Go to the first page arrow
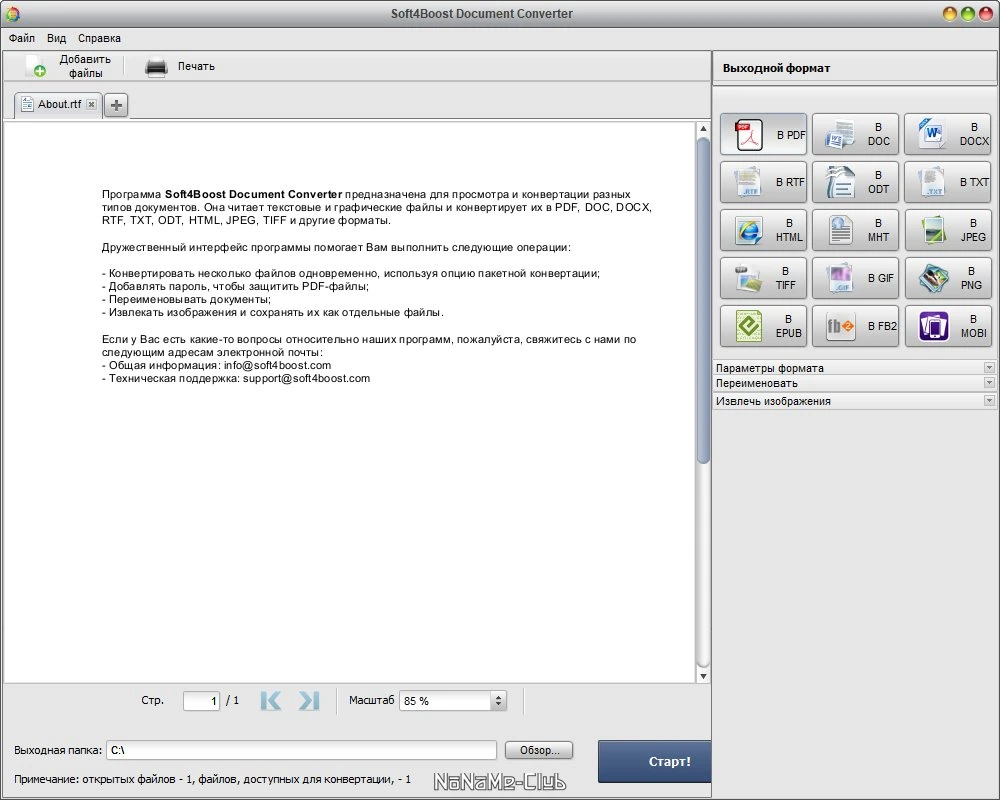This screenshot has height=800, width=1000. coord(270,700)
